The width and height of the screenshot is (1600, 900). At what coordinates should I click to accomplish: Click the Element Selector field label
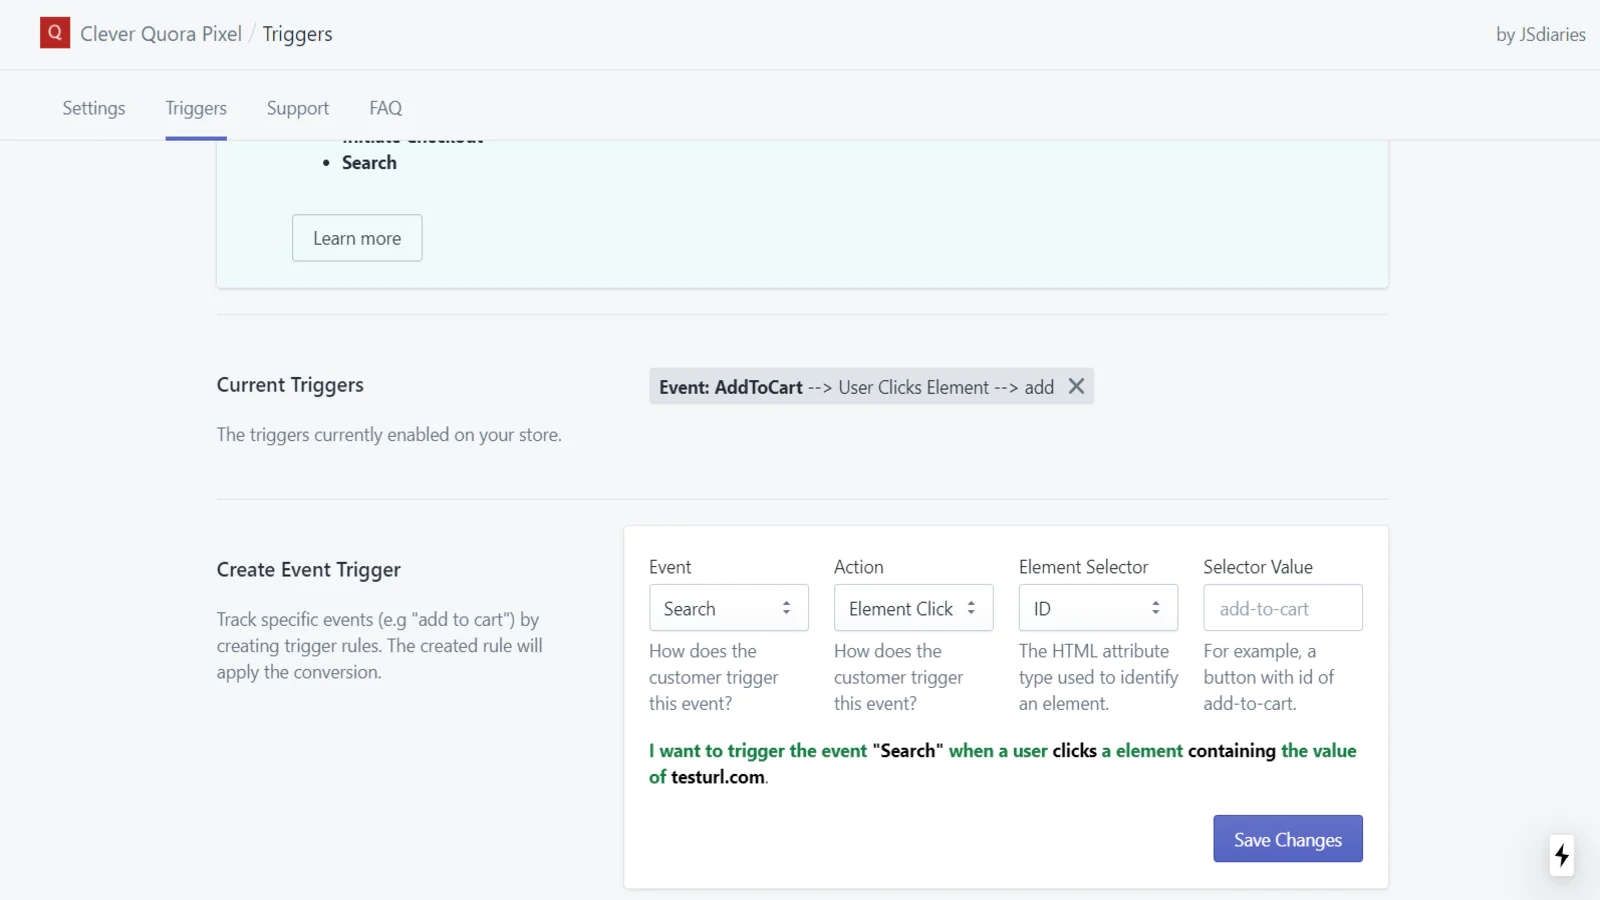coord(1083,567)
